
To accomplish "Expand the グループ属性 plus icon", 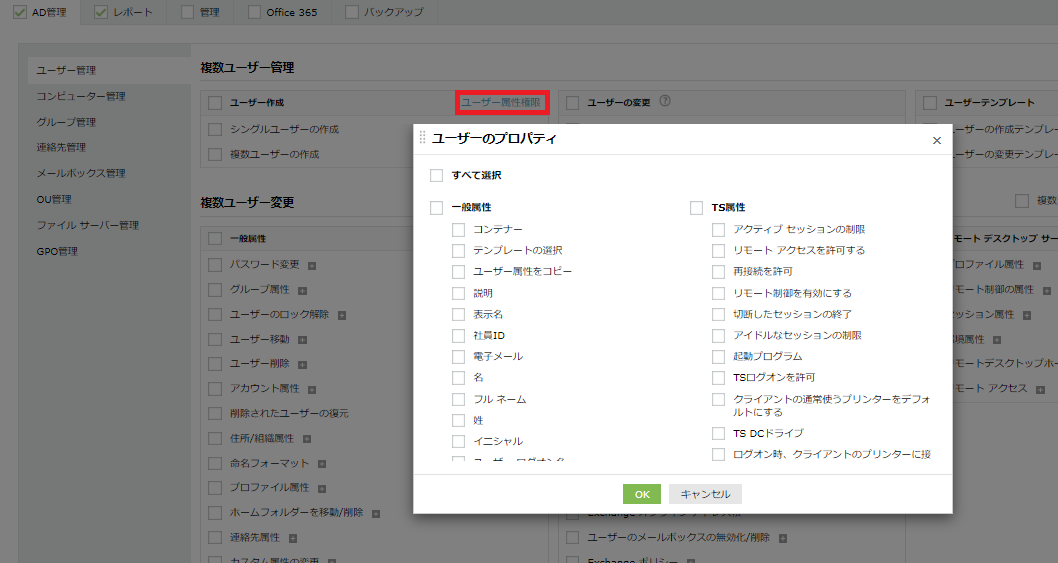I will point(302,290).
